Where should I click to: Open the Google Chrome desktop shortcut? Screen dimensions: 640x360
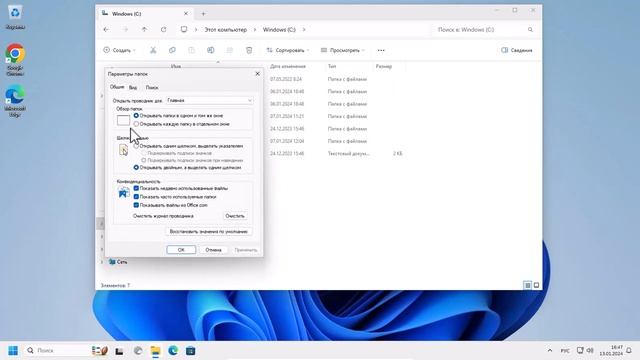[15, 60]
